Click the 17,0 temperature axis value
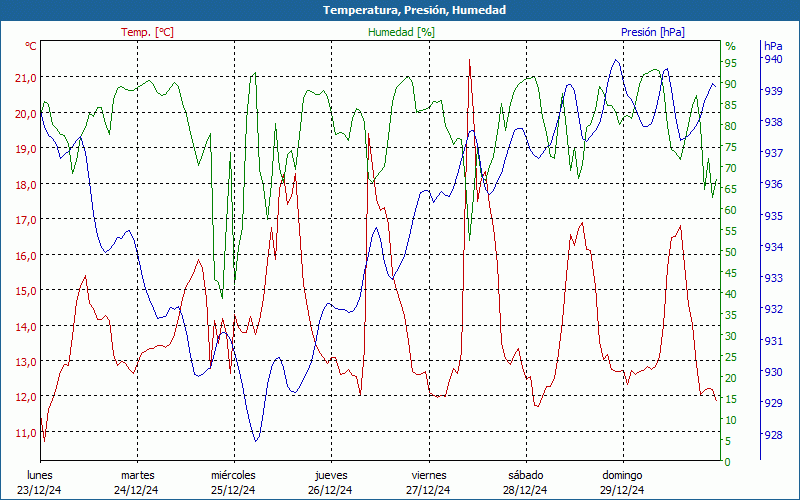 26,220
